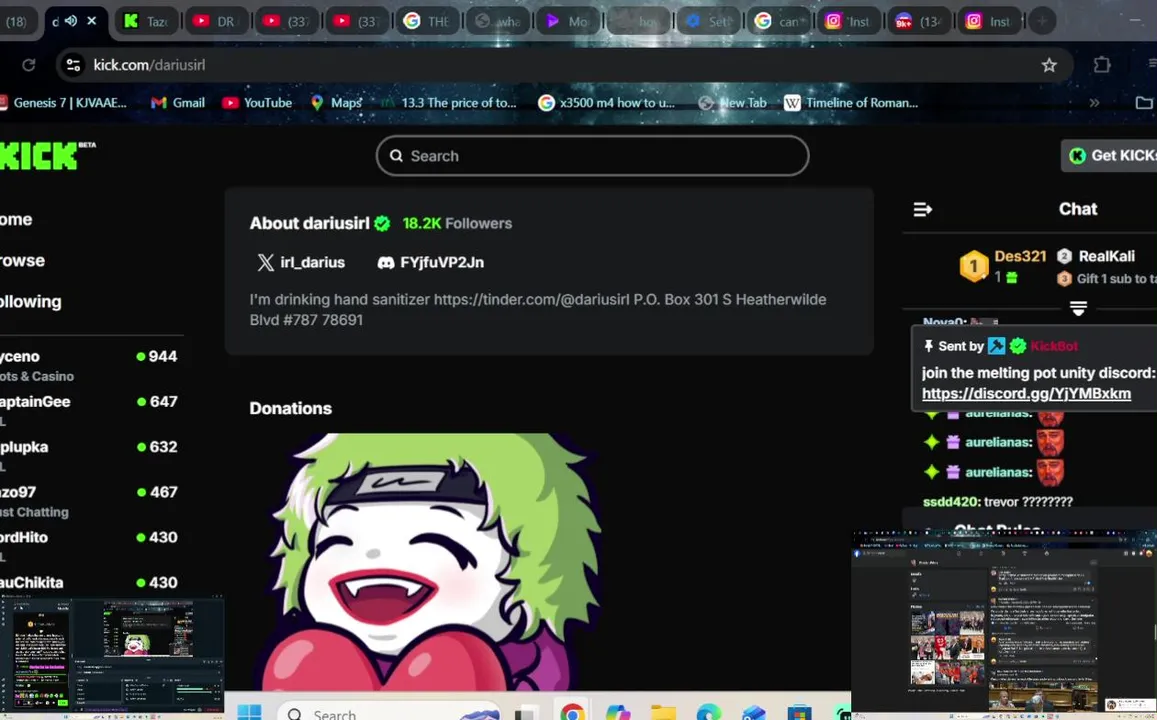Viewport: 1157px width, 720px height.
Task: Open the plupka channel with 632 viewers
Action: (x=89, y=455)
